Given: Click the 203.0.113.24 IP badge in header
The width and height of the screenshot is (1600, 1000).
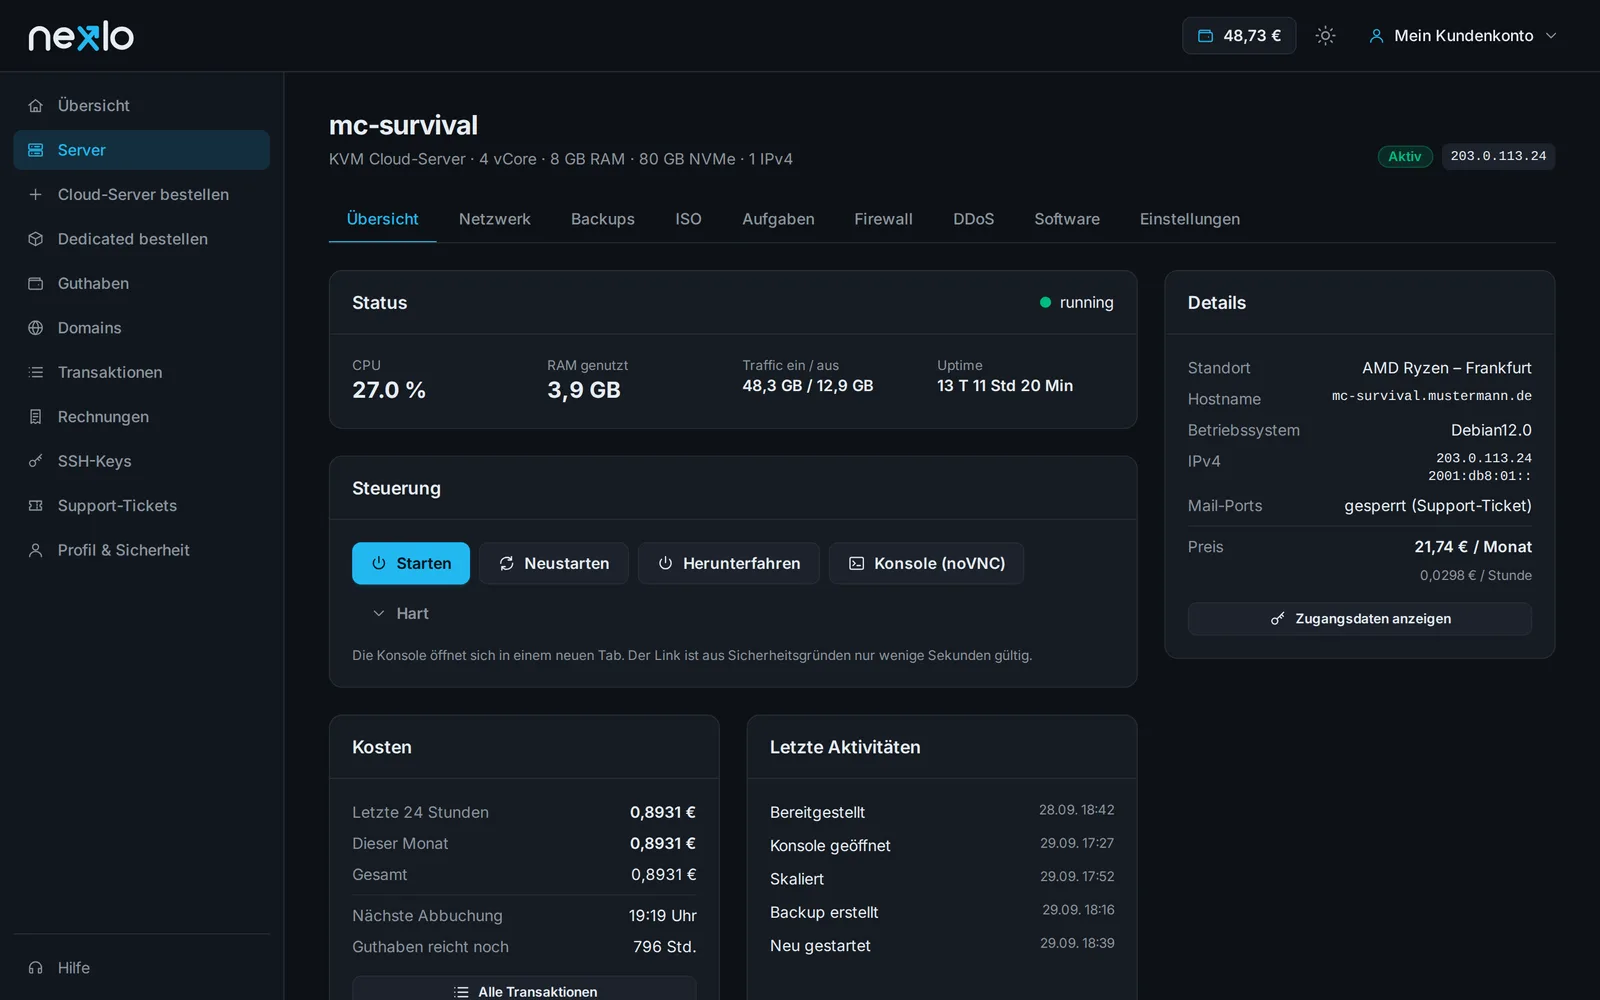Looking at the screenshot, I should coord(1498,157).
